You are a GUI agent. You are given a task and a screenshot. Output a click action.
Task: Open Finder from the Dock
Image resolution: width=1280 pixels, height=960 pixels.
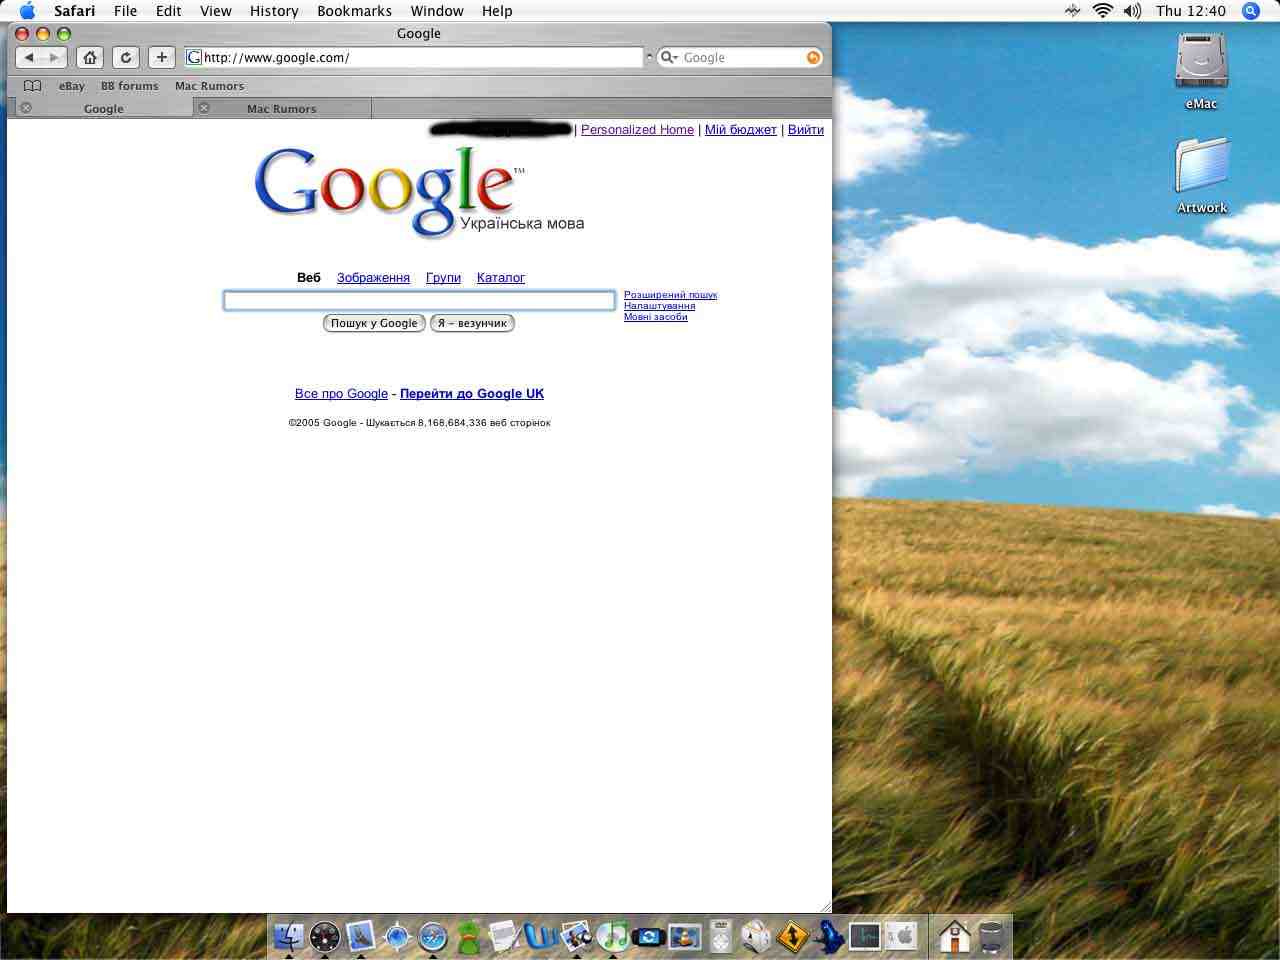[289, 936]
